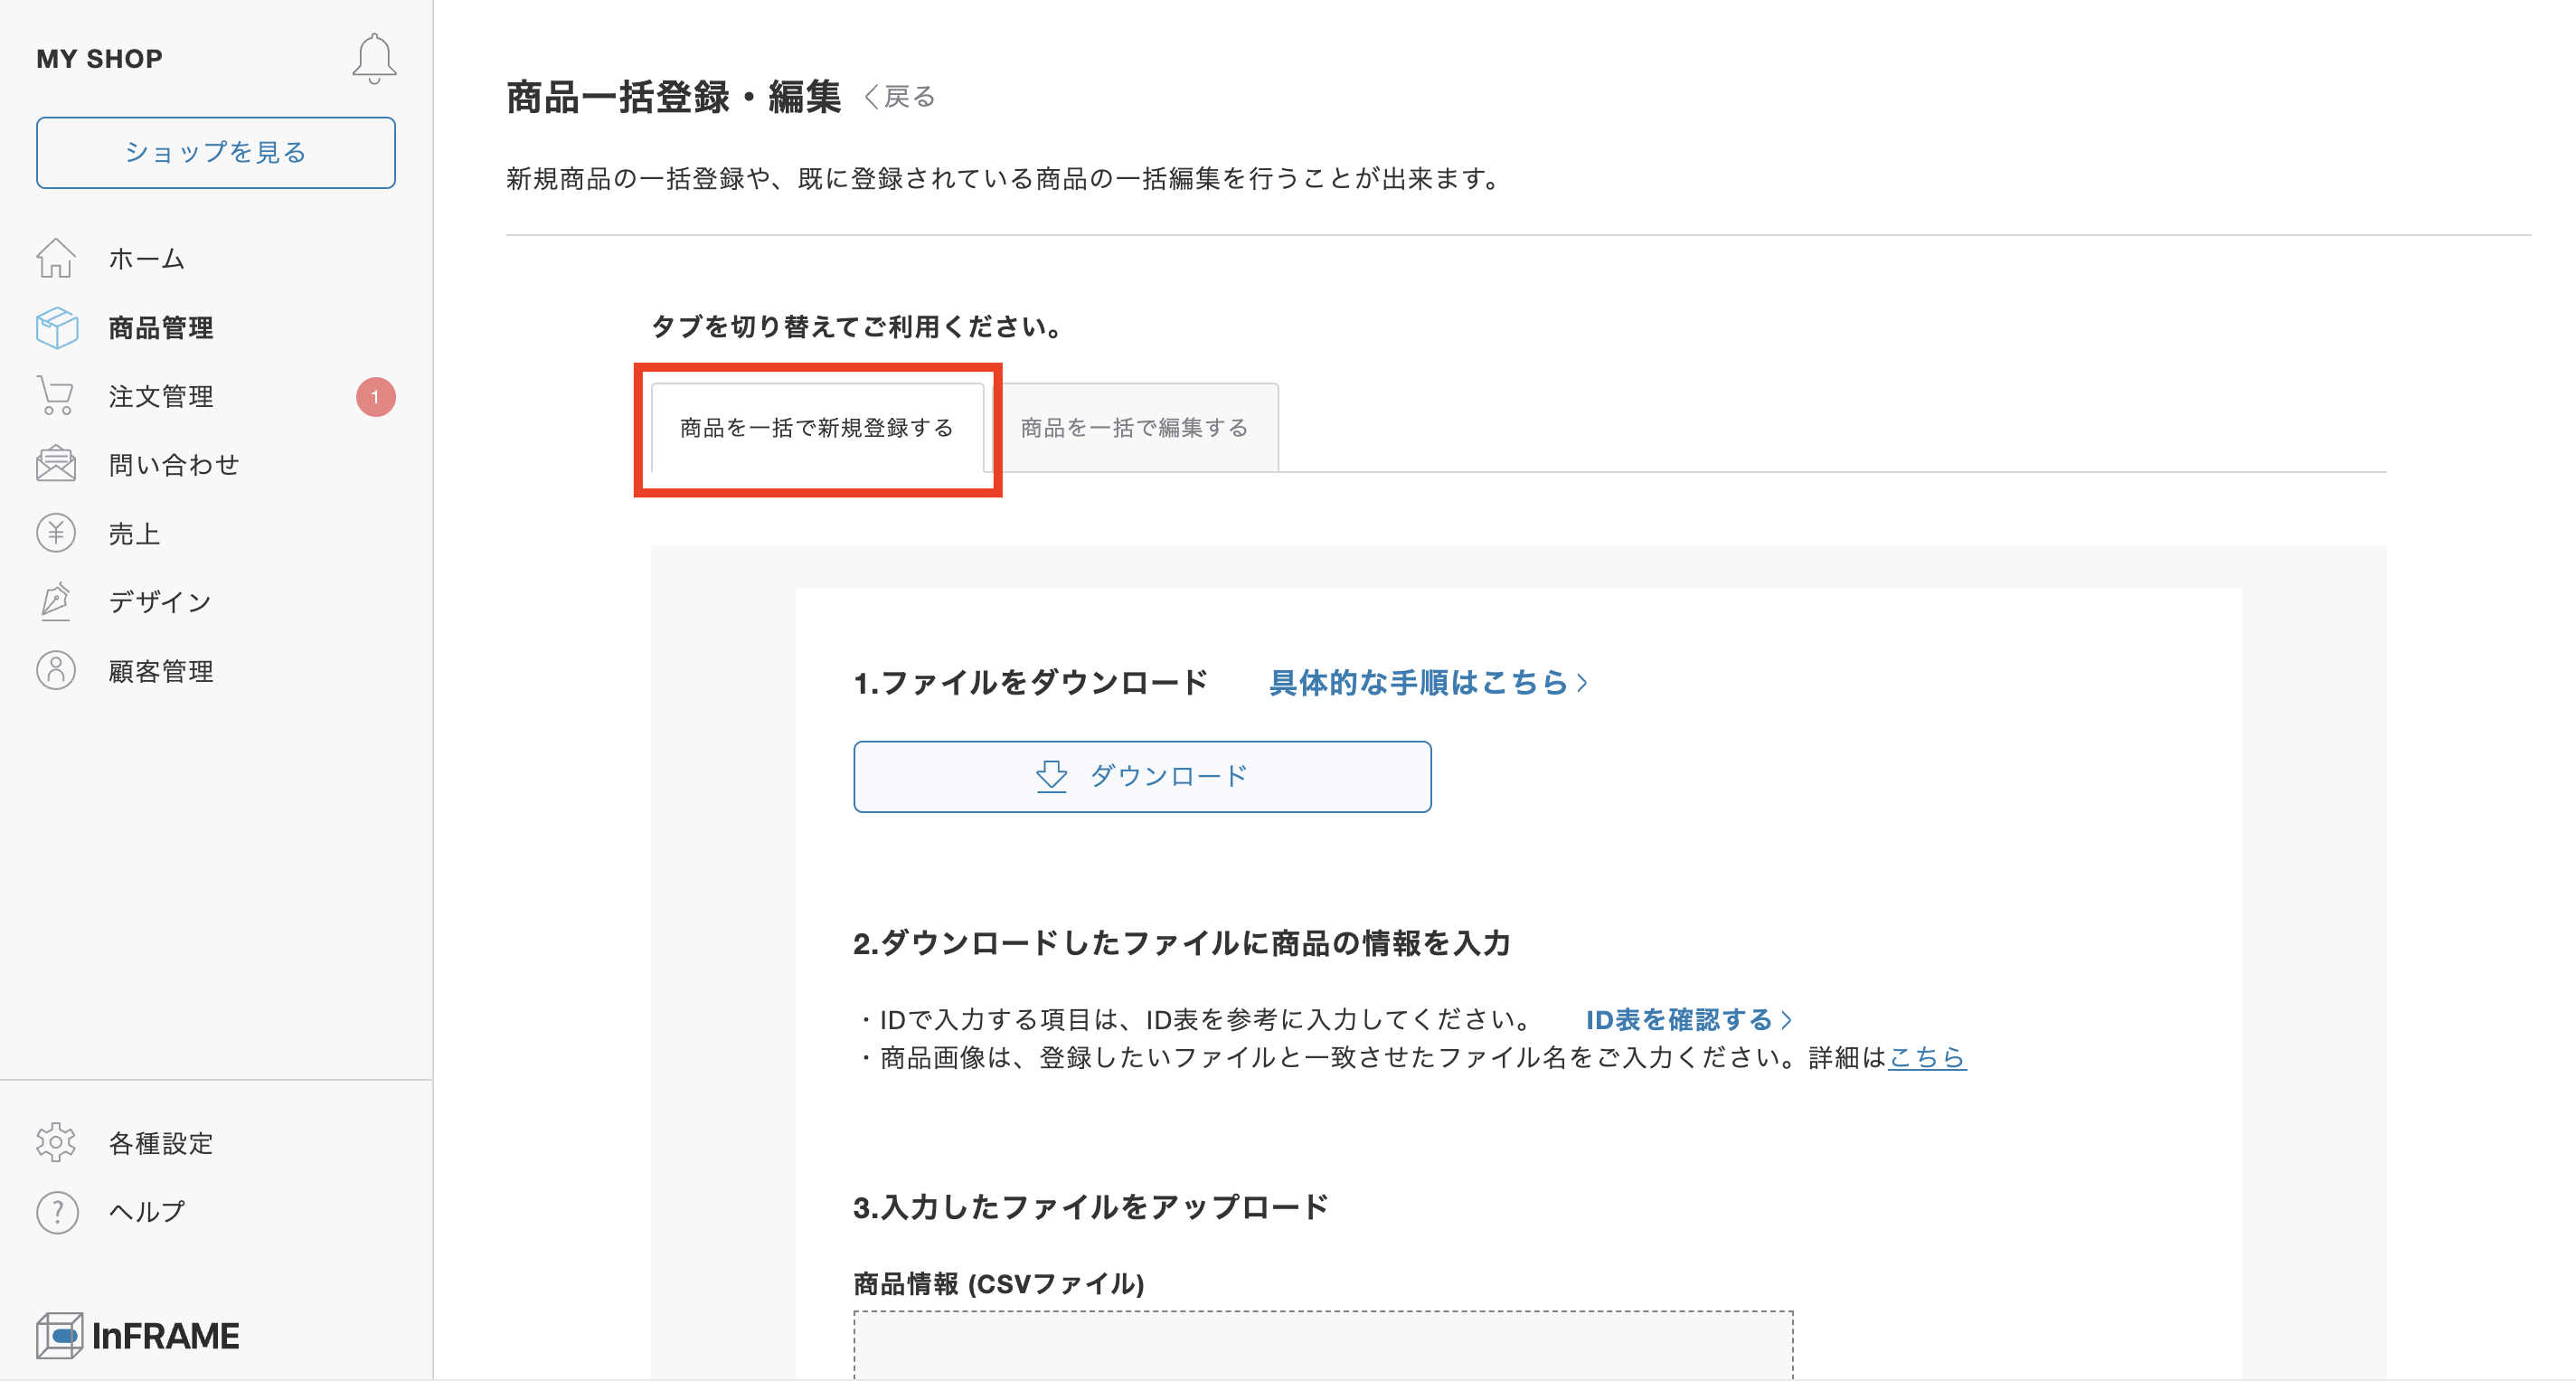This screenshot has height=1381, width=2576.
Task: Open the ID表を確認する link
Action: coord(1680,1019)
